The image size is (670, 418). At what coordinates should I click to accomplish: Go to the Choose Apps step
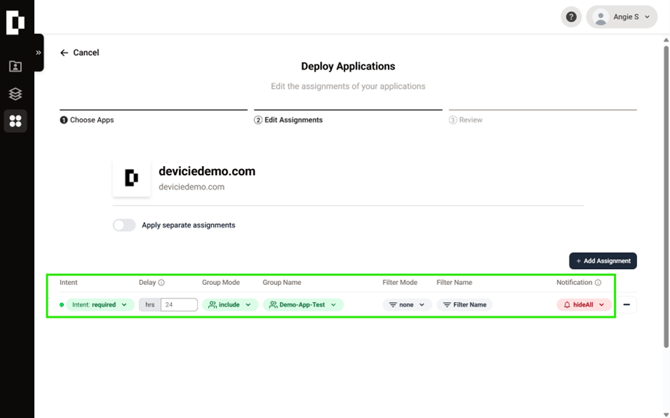(92, 120)
